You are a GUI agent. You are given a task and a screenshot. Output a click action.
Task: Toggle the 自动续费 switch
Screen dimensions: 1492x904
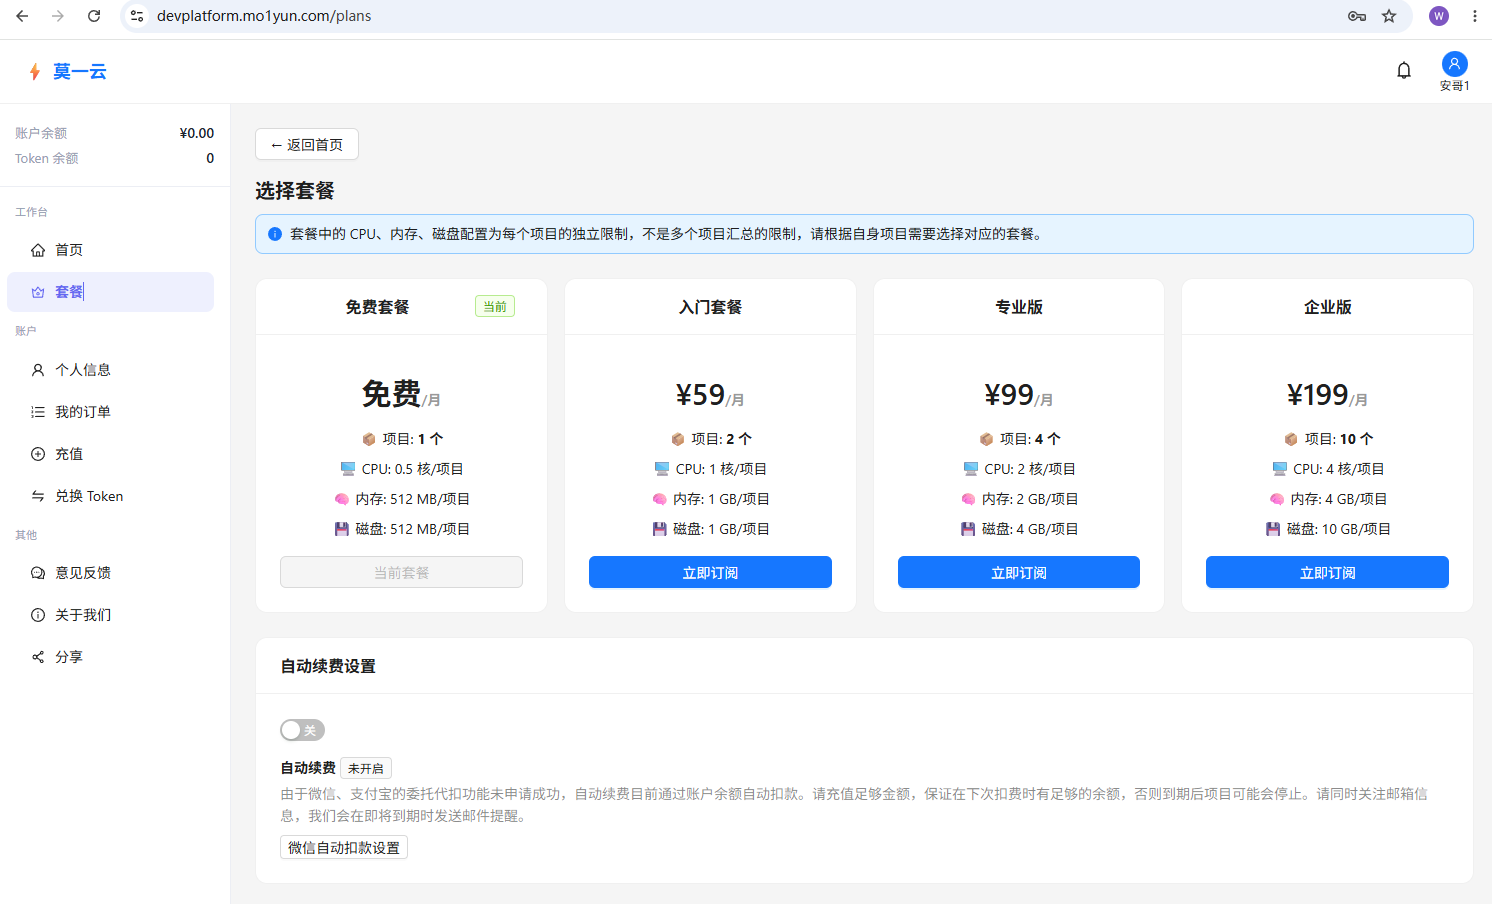[x=302, y=730]
